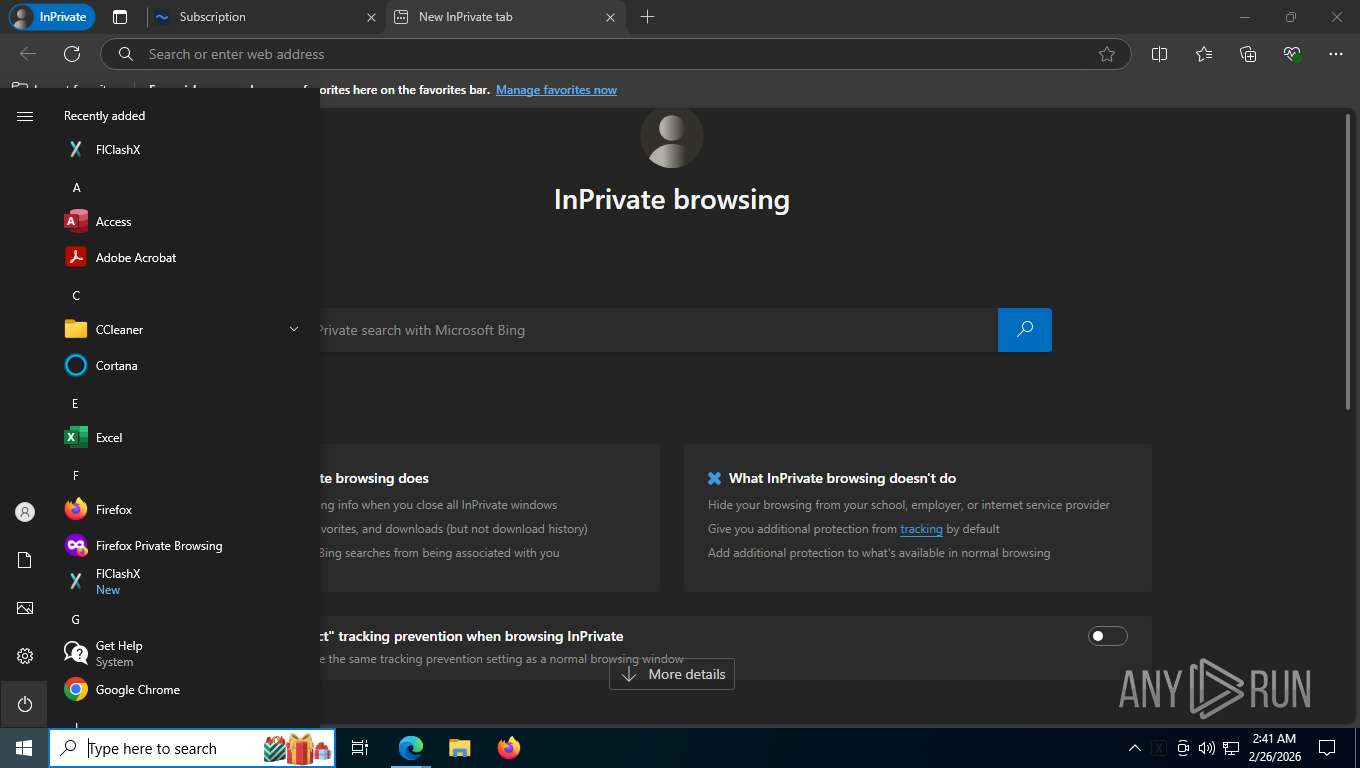Image resolution: width=1360 pixels, height=768 pixels.
Task: Close the New InPrivate tab
Action: [x=611, y=17]
